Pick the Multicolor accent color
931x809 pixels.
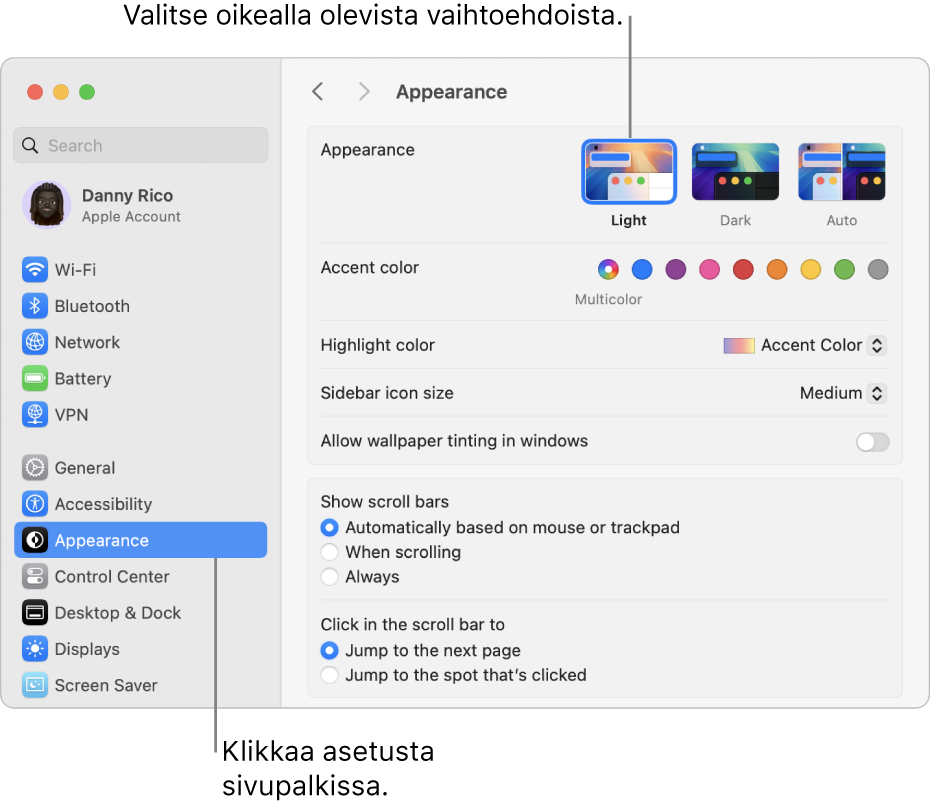[x=608, y=269]
